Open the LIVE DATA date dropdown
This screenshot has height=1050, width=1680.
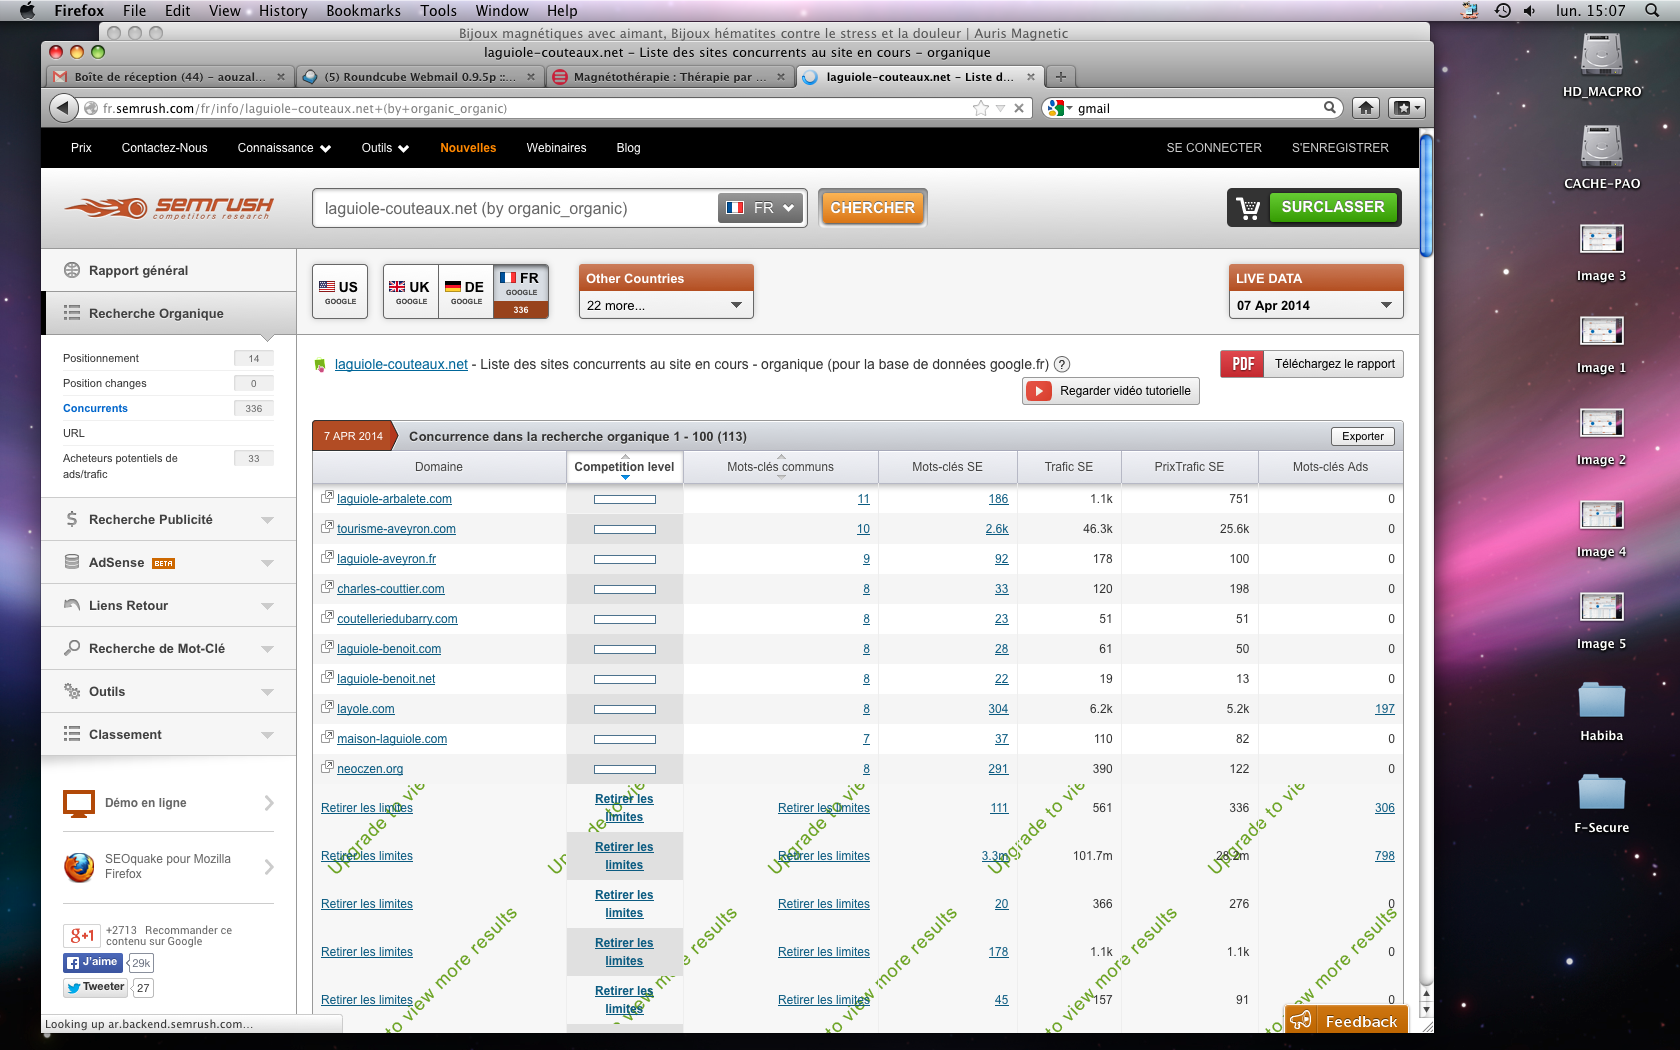1315,305
